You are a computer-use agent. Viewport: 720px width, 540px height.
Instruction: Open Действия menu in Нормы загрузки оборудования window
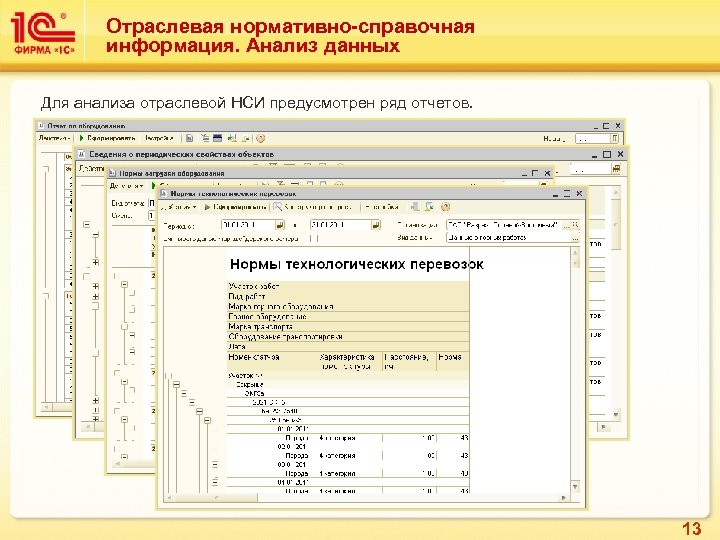[x=126, y=186]
